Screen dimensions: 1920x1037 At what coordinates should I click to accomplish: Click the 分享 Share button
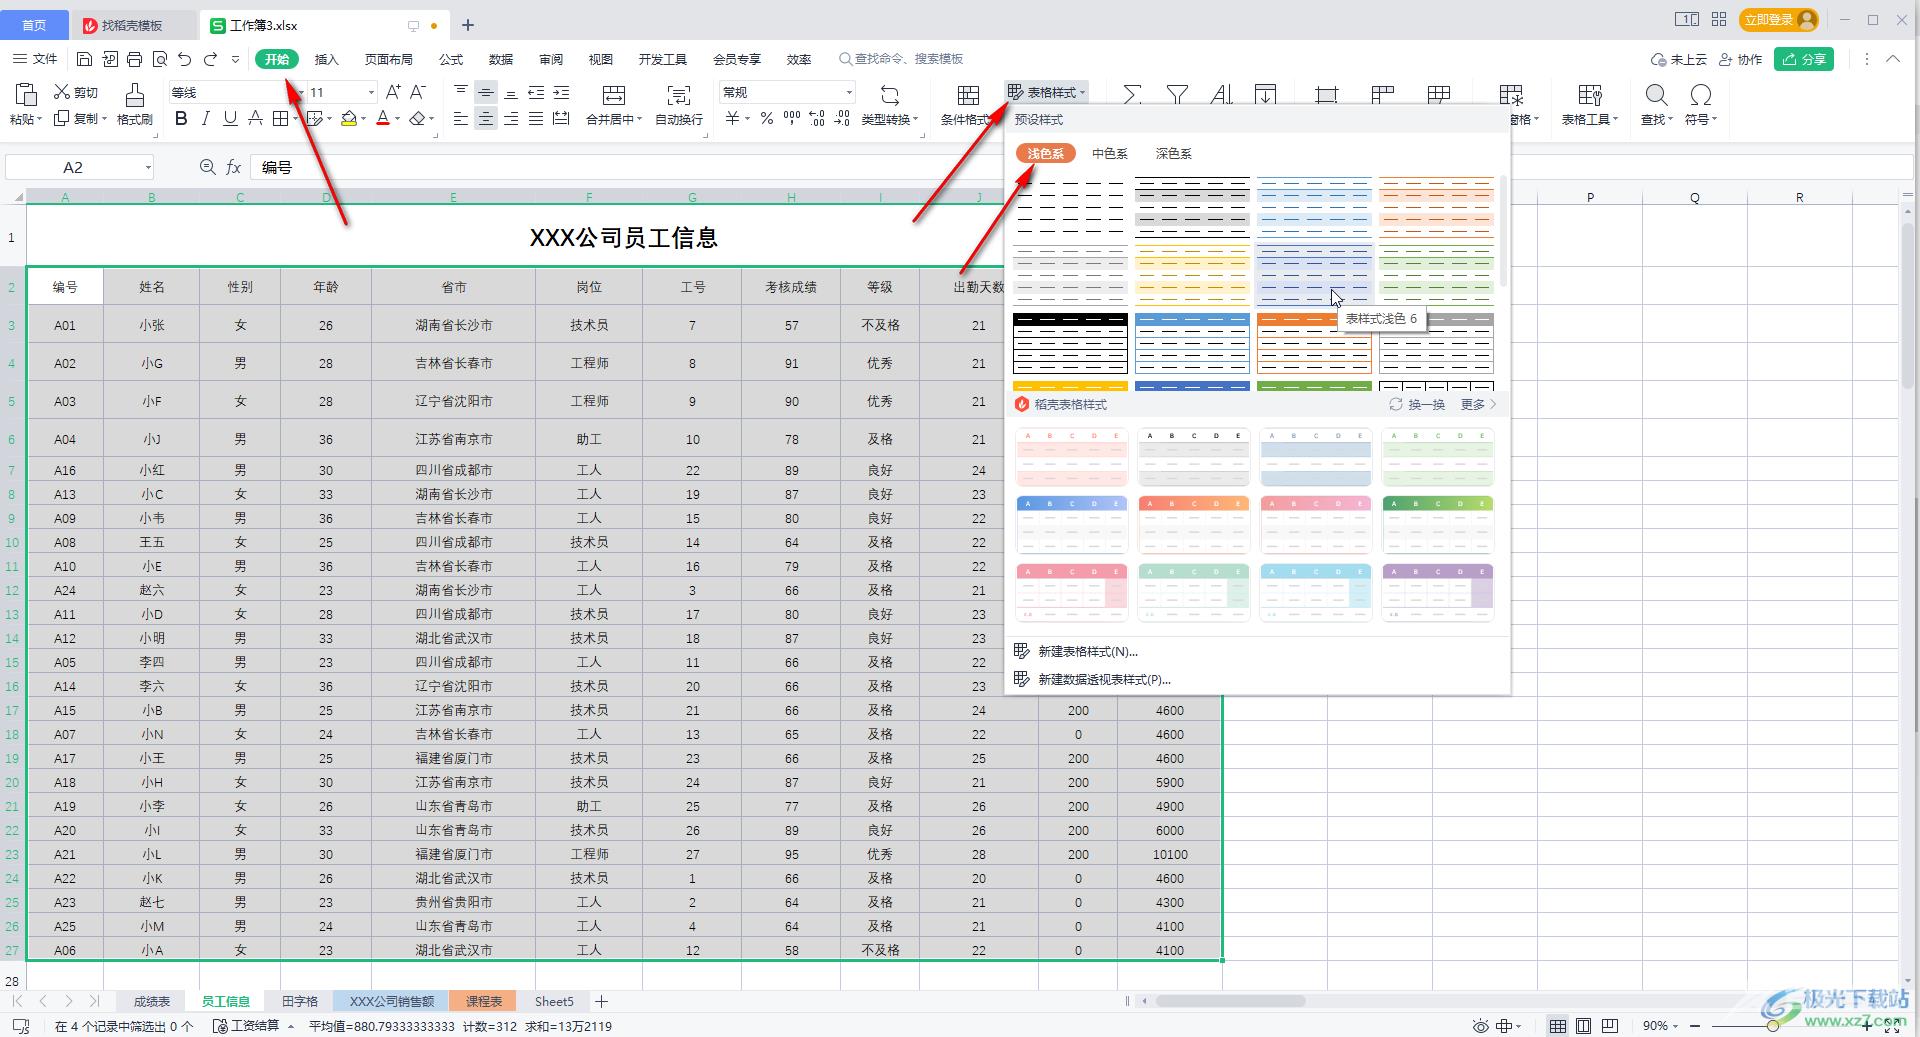pyautogui.click(x=1804, y=59)
